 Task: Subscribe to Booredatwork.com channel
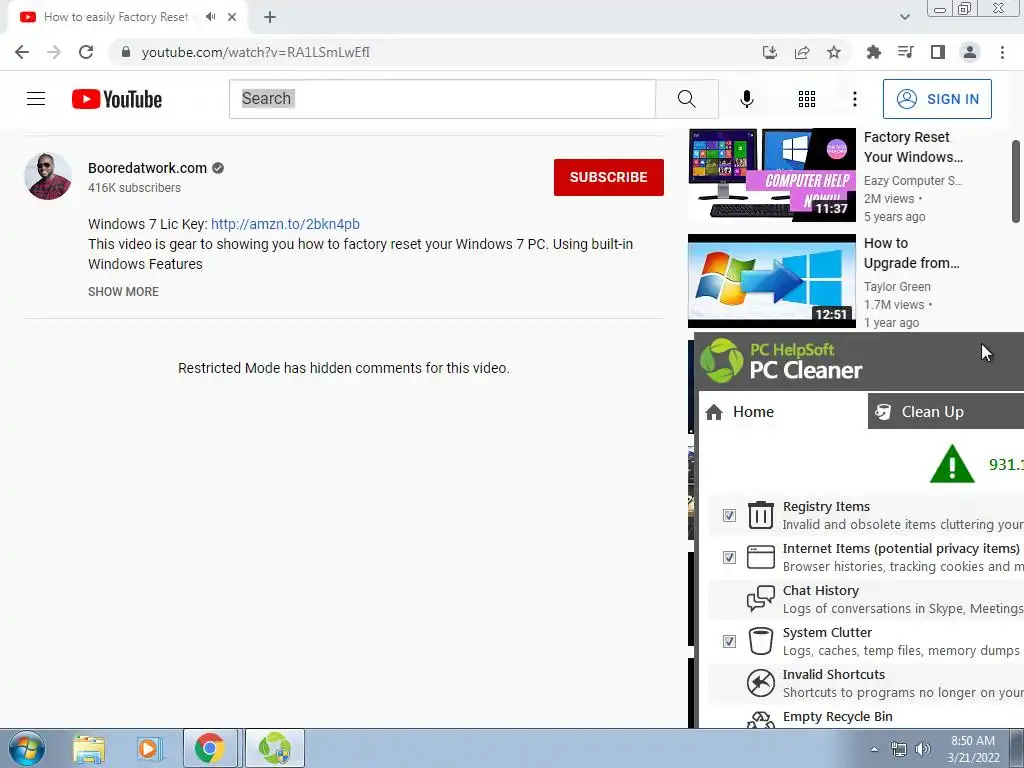tap(609, 177)
